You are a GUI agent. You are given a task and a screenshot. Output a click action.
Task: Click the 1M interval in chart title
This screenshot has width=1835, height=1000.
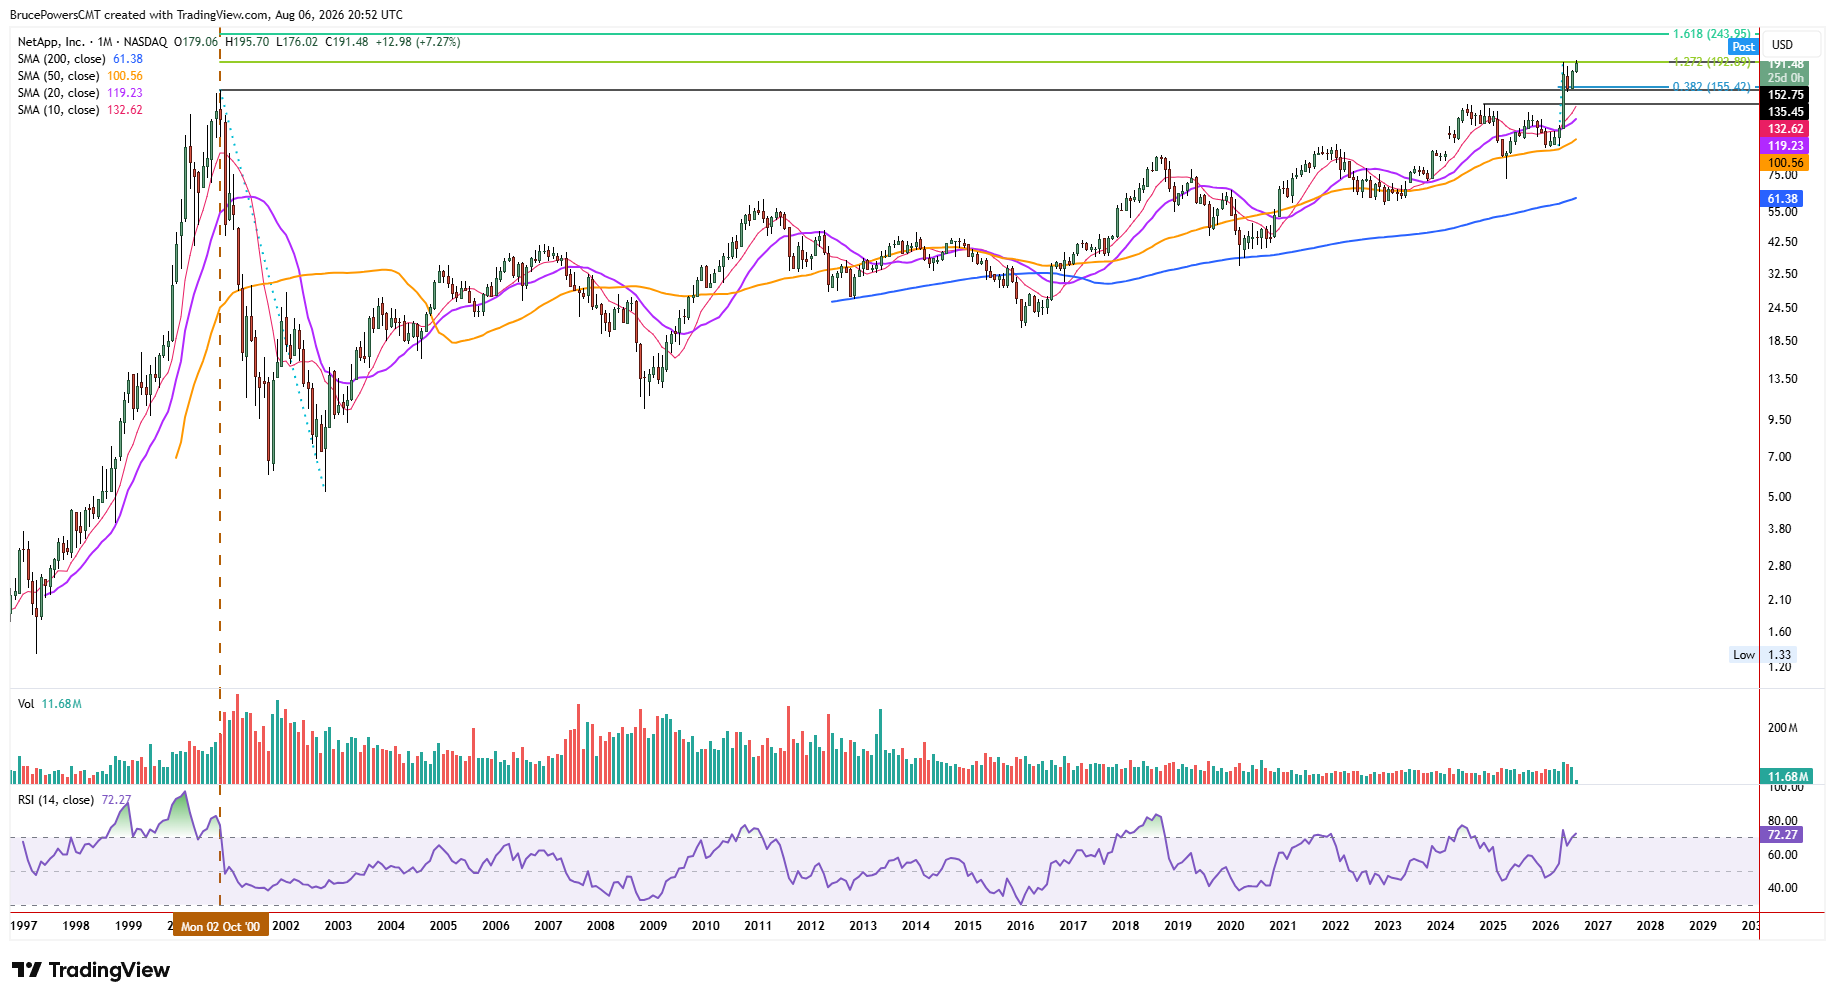click(104, 42)
